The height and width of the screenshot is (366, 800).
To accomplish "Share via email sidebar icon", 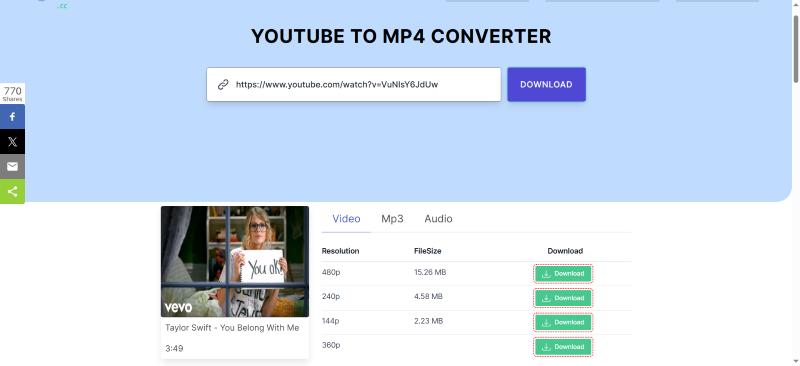I will pyautogui.click(x=12, y=167).
